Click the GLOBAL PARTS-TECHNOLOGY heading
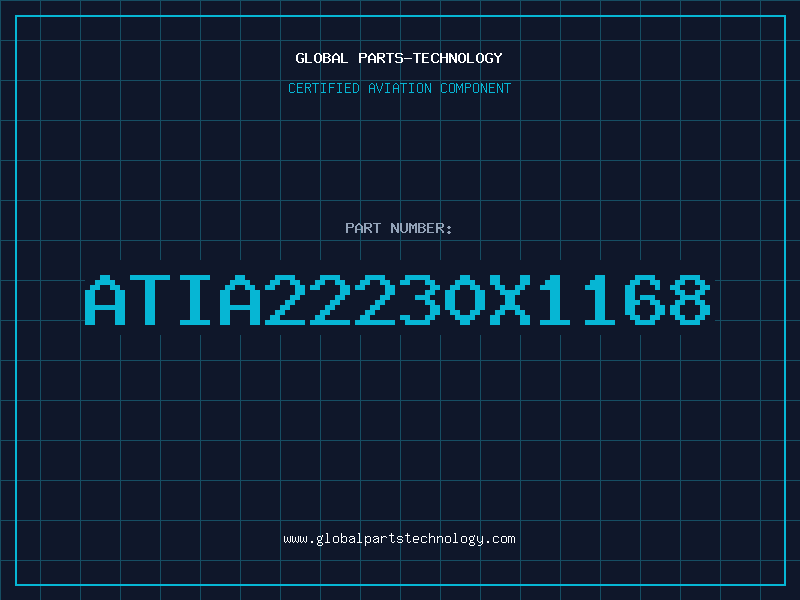The image size is (800, 600). tap(399, 58)
